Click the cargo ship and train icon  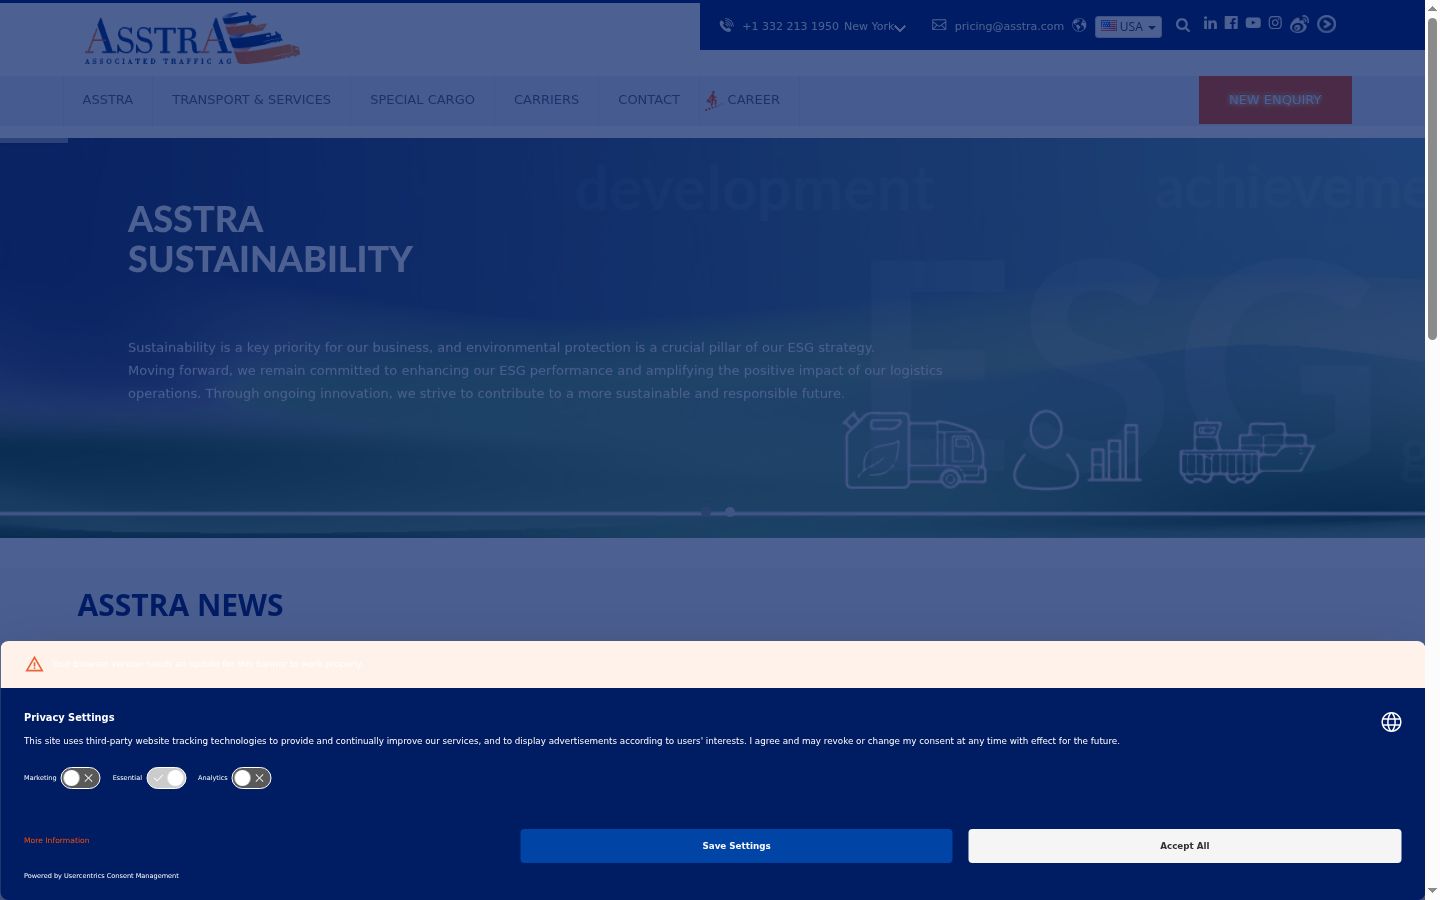click(x=1246, y=451)
